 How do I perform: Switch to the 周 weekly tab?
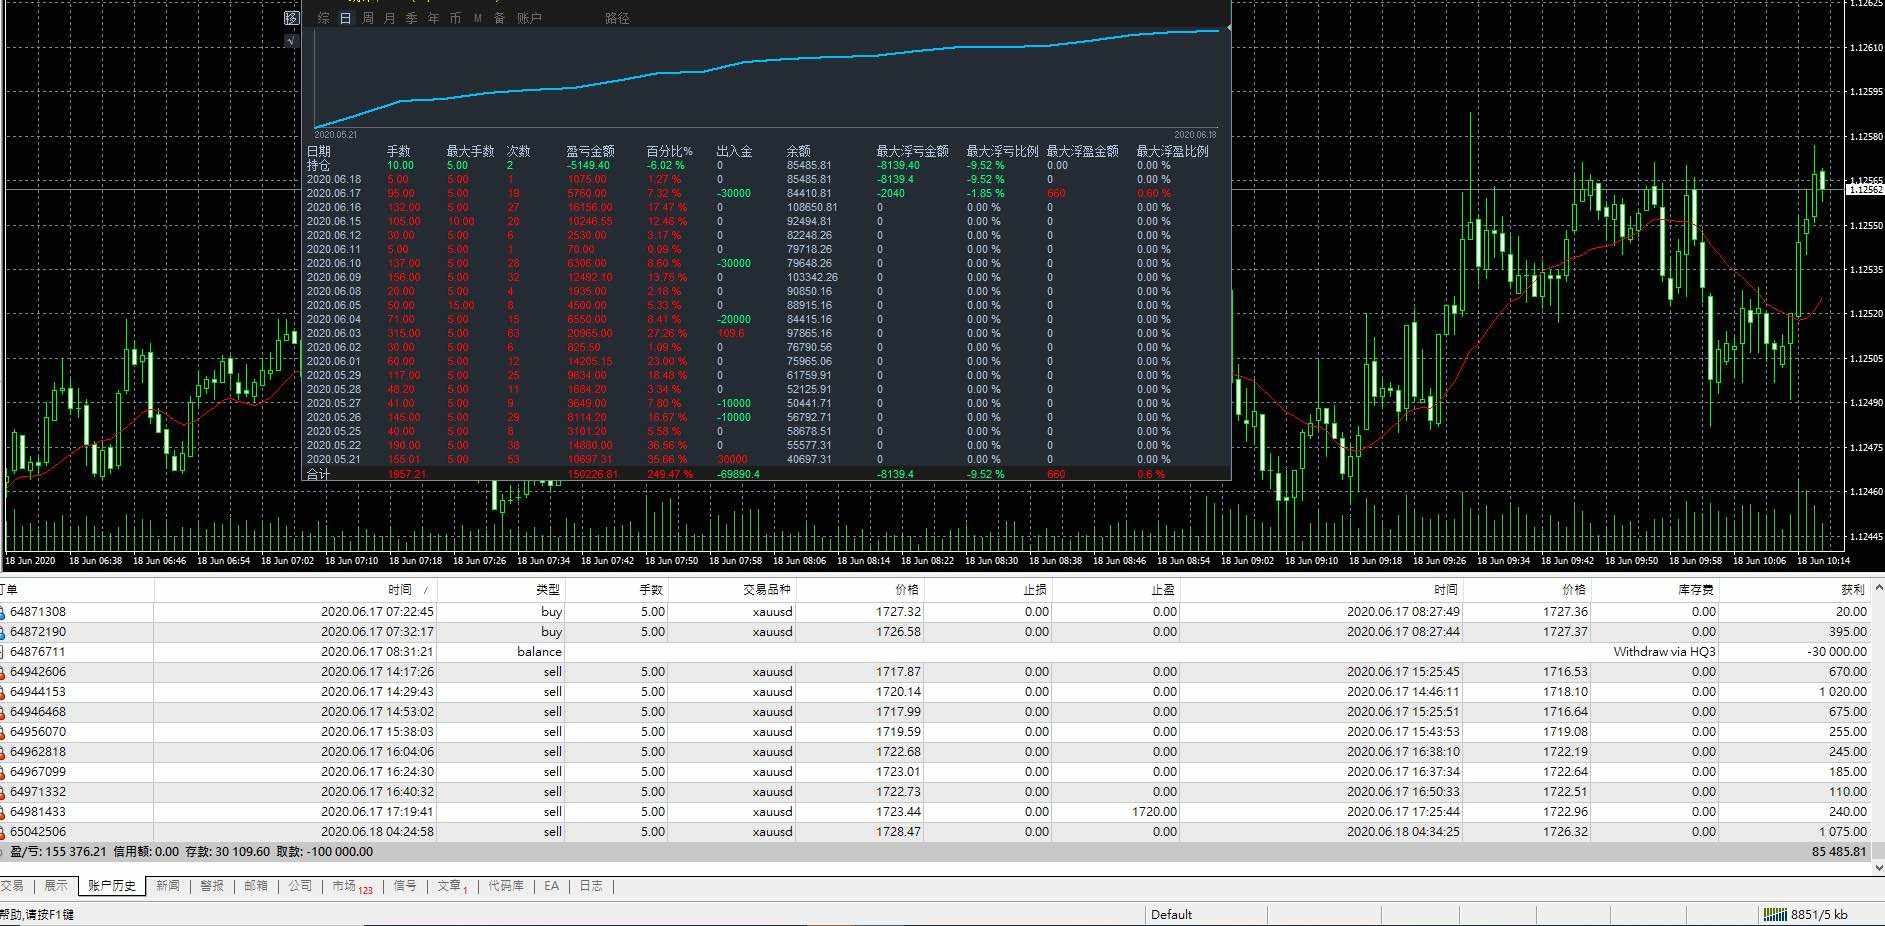367,18
